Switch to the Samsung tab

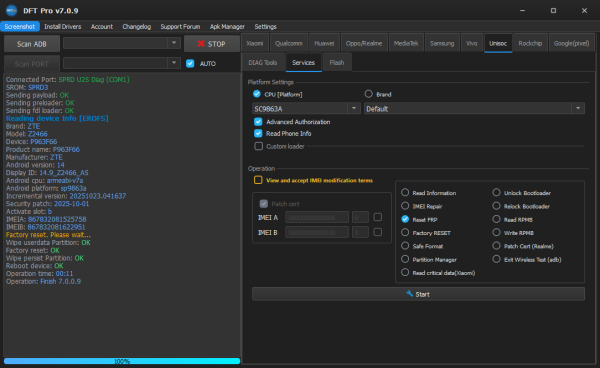pos(442,43)
